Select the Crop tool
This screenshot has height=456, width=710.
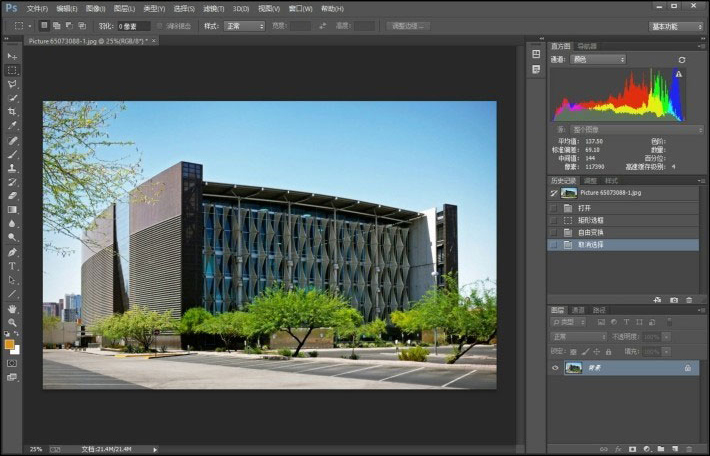point(12,111)
